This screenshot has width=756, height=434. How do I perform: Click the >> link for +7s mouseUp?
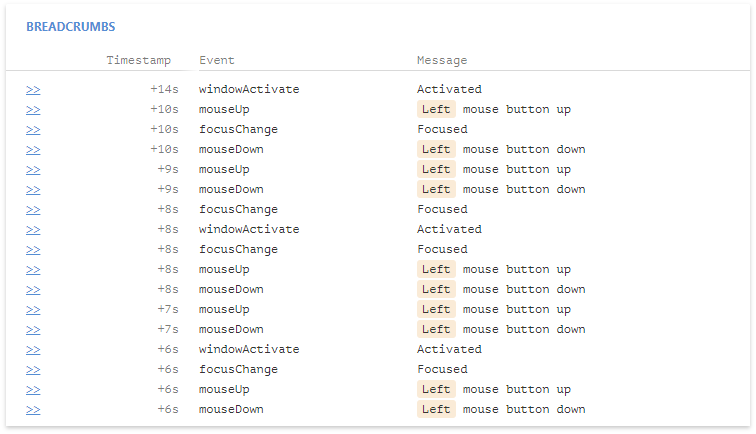33,310
